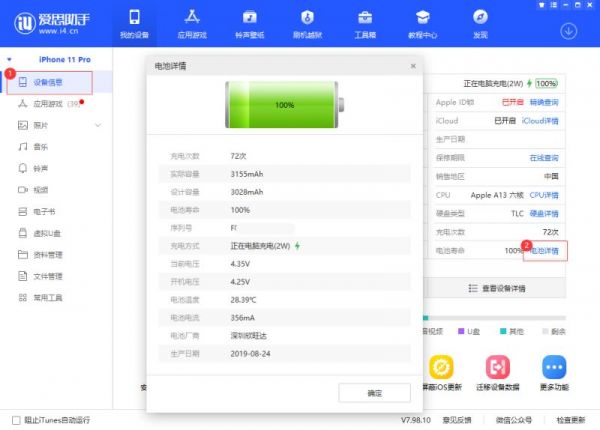Open 应用游戏 store icon in top bar
The height and width of the screenshot is (430, 600).
tap(191, 24)
